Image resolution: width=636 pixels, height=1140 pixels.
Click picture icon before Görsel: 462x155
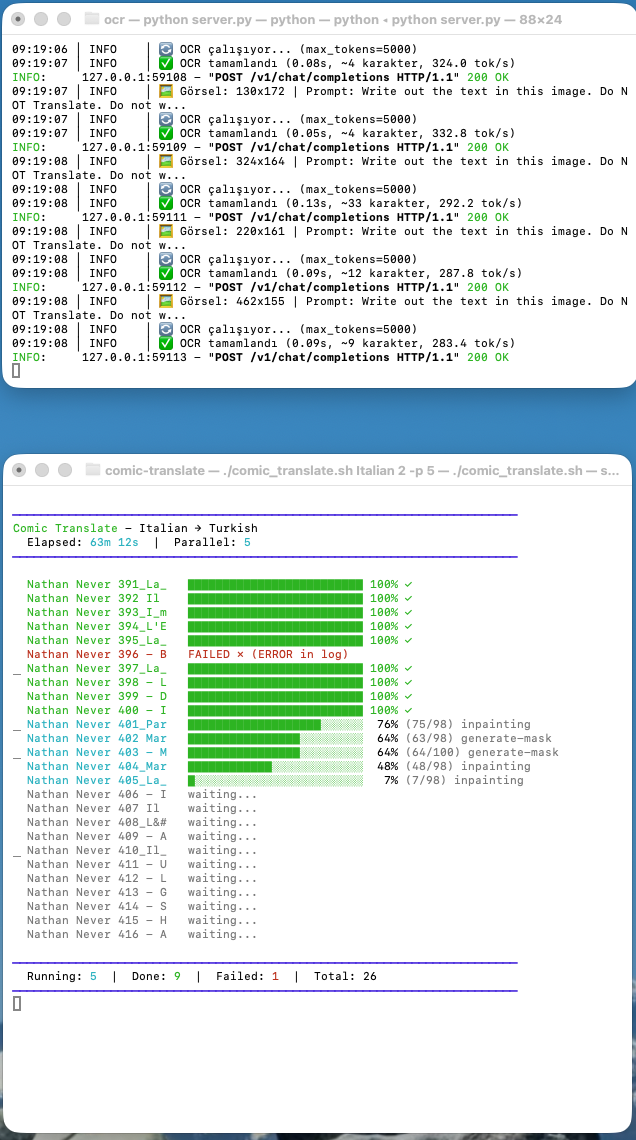click(166, 300)
